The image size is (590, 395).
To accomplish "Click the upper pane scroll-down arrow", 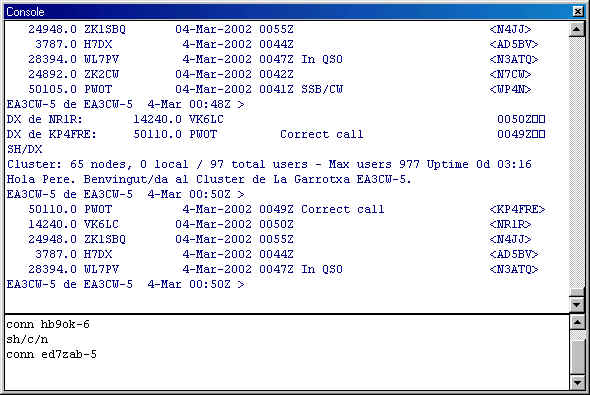I will pyautogui.click(x=576, y=304).
